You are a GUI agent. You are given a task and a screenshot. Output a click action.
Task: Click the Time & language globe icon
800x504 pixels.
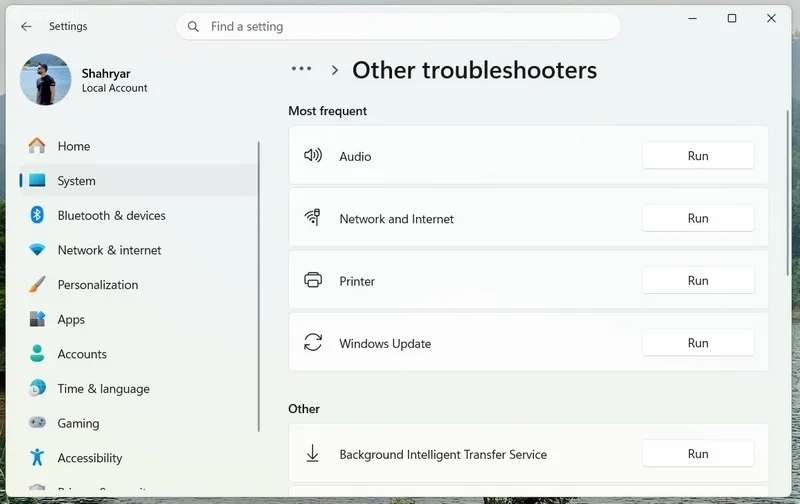pyautogui.click(x=37, y=388)
